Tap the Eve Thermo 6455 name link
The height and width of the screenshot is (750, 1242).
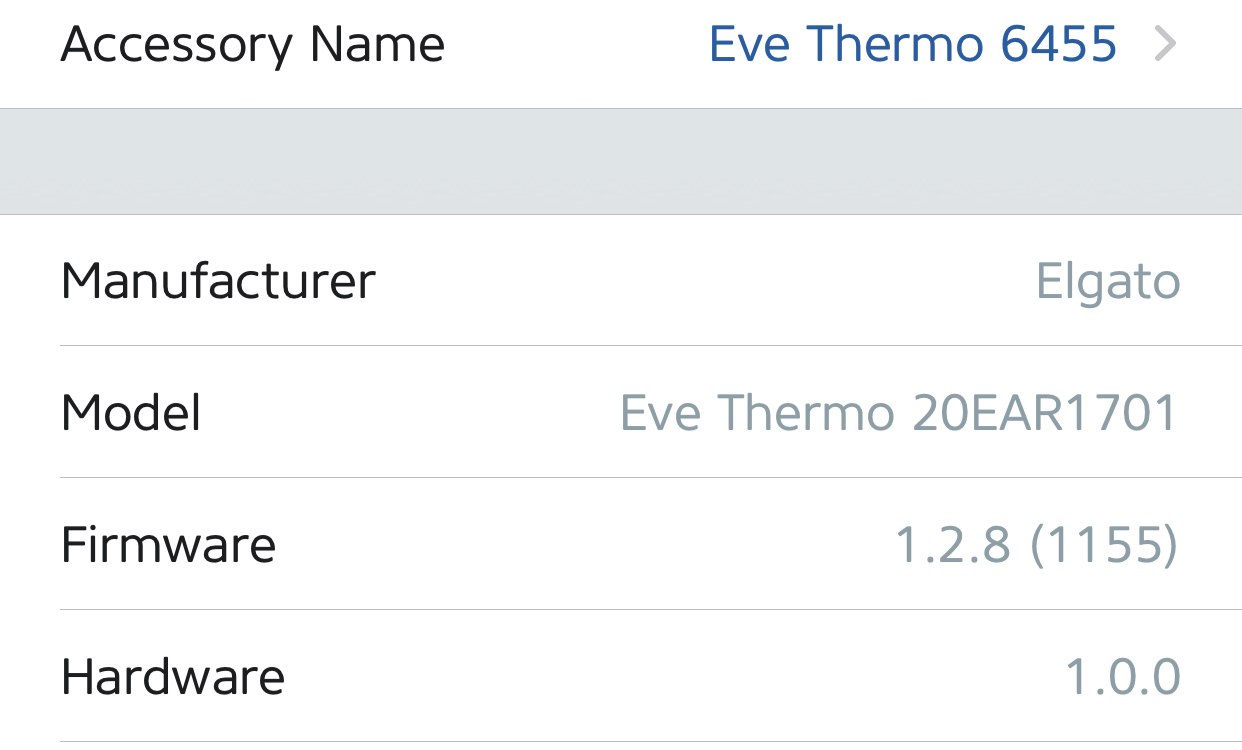[912, 45]
